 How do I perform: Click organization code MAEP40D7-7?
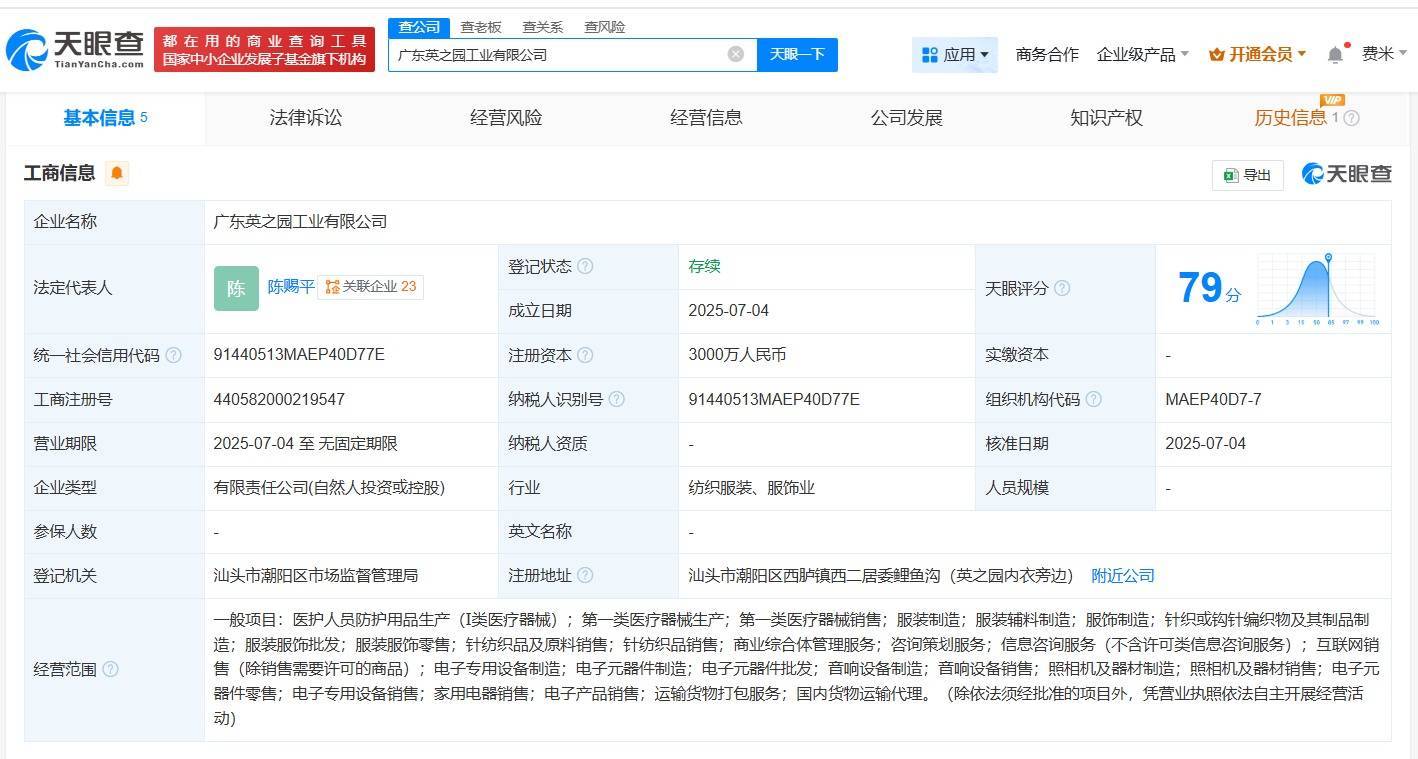[x=1213, y=399]
